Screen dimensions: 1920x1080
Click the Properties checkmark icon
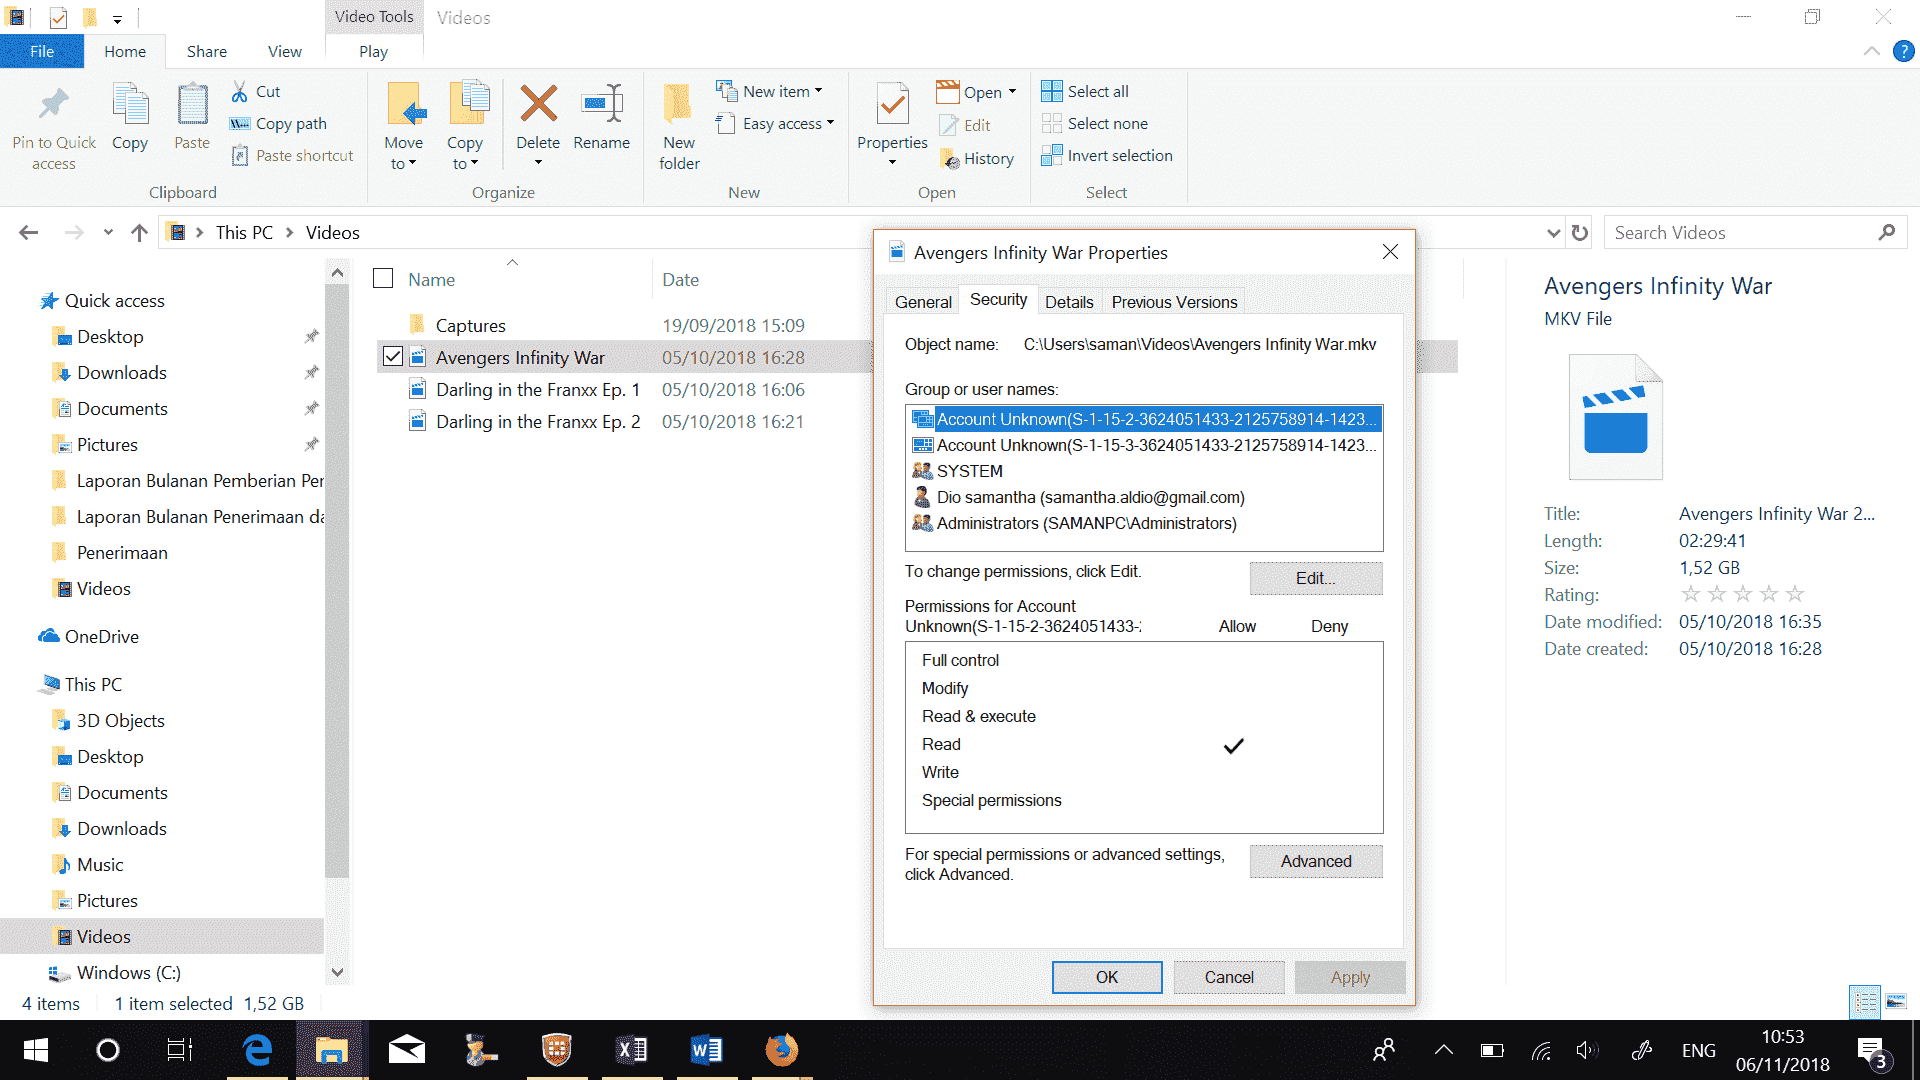[892, 105]
